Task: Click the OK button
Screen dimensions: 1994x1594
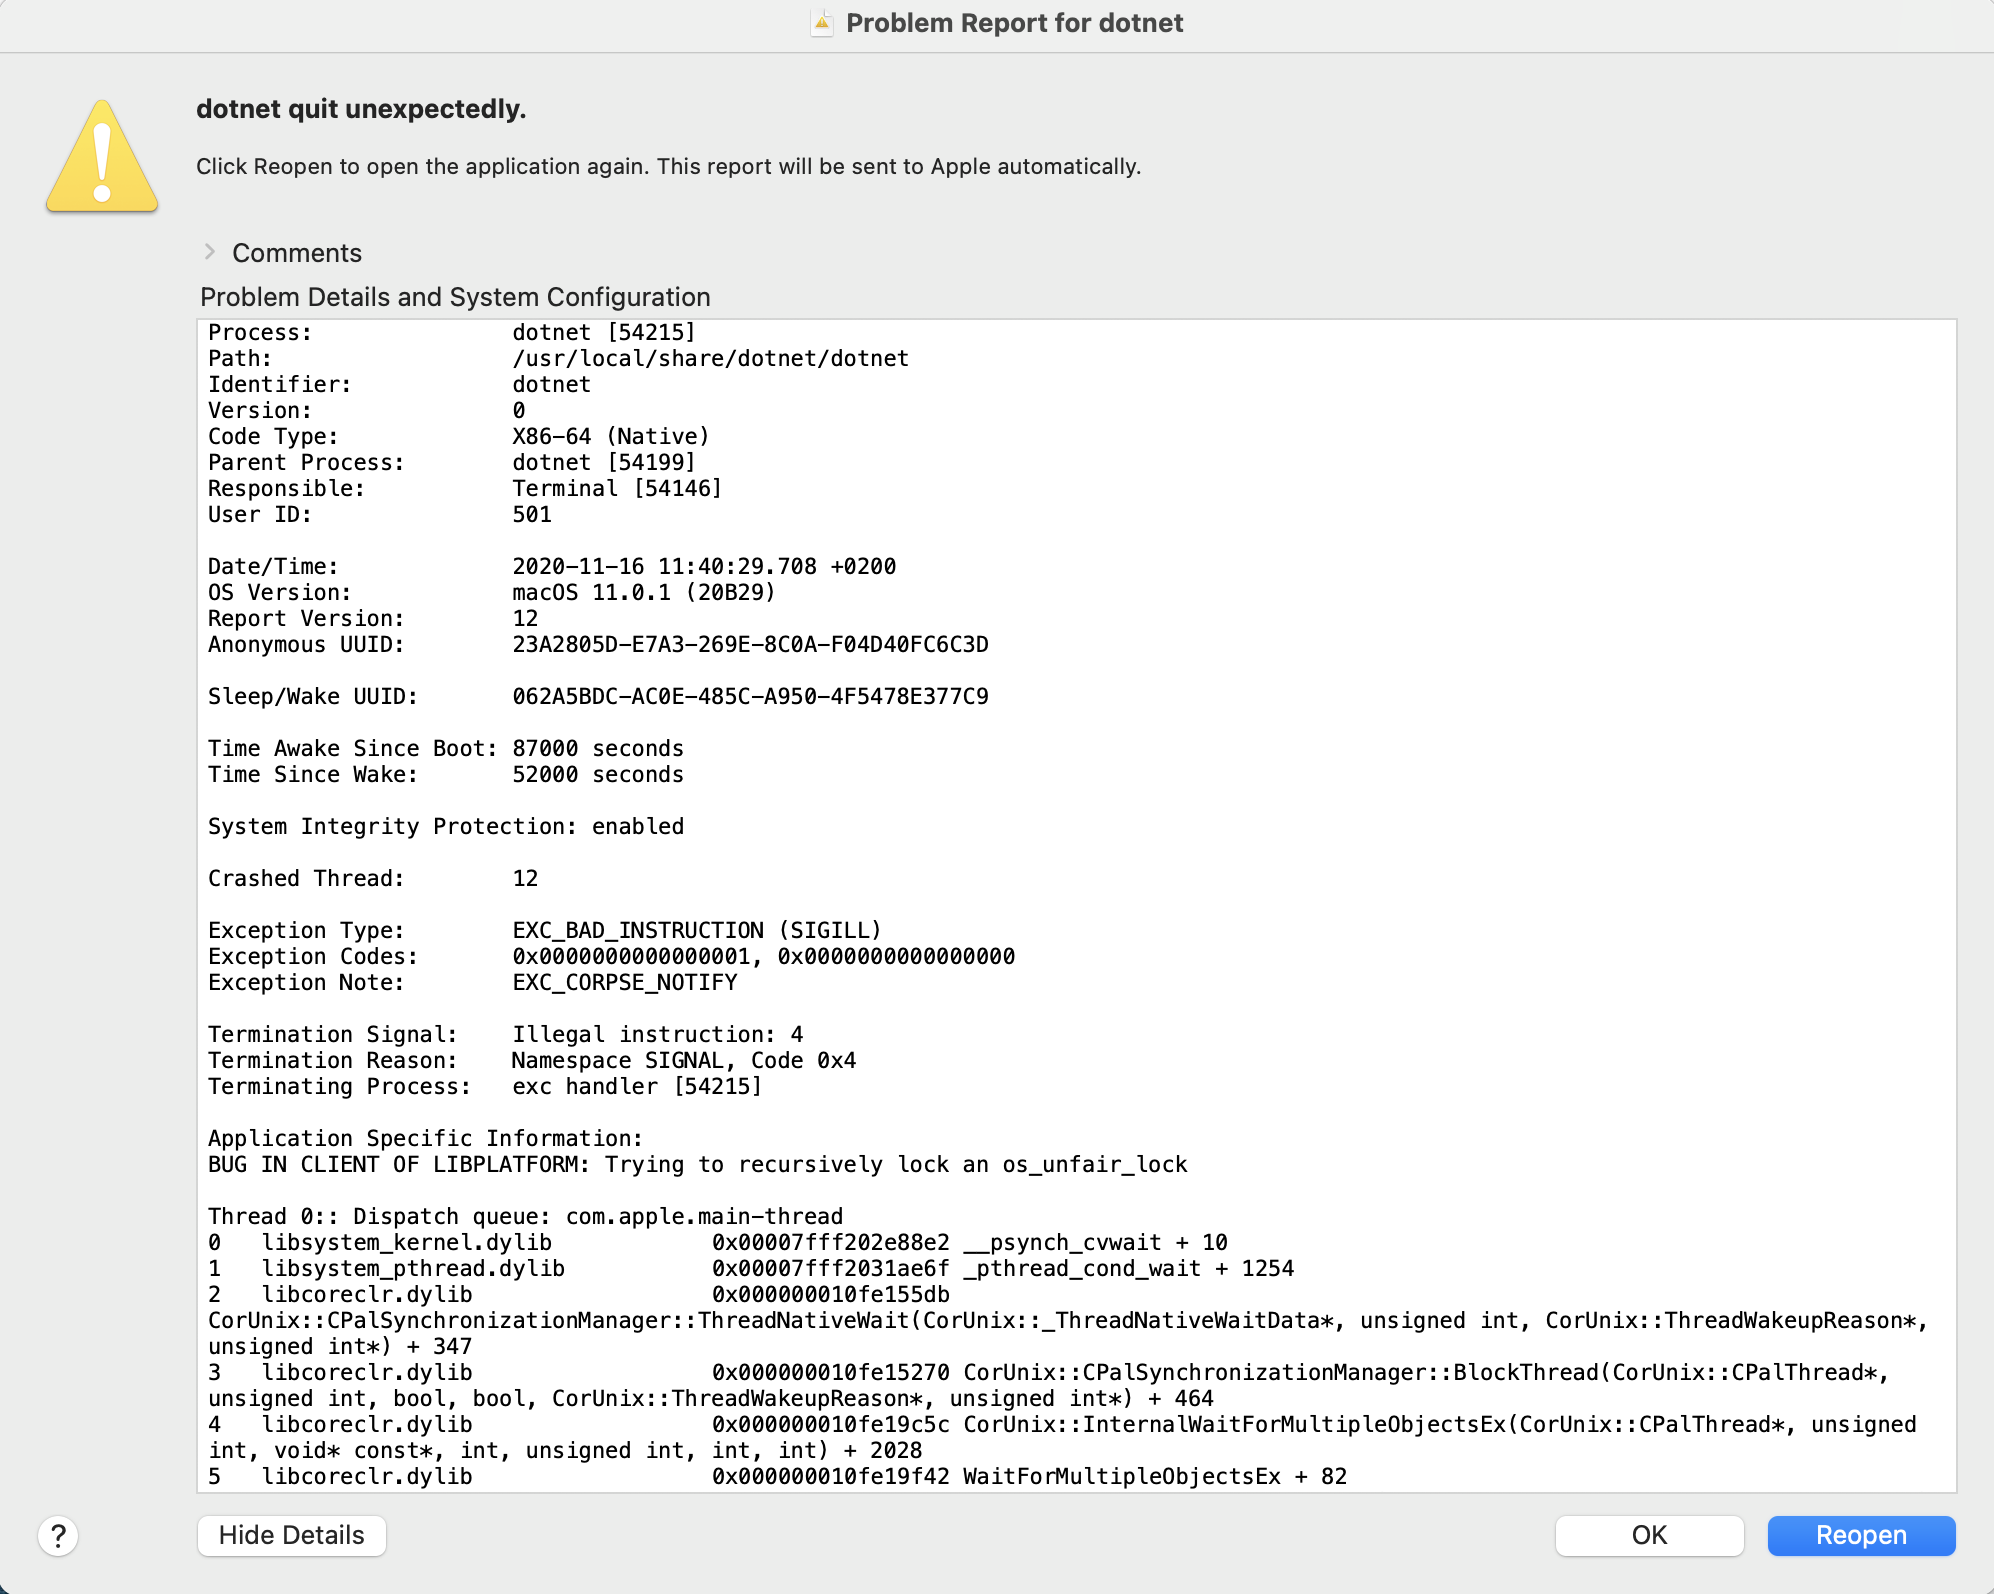Action: pyautogui.click(x=1649, y=1535)
